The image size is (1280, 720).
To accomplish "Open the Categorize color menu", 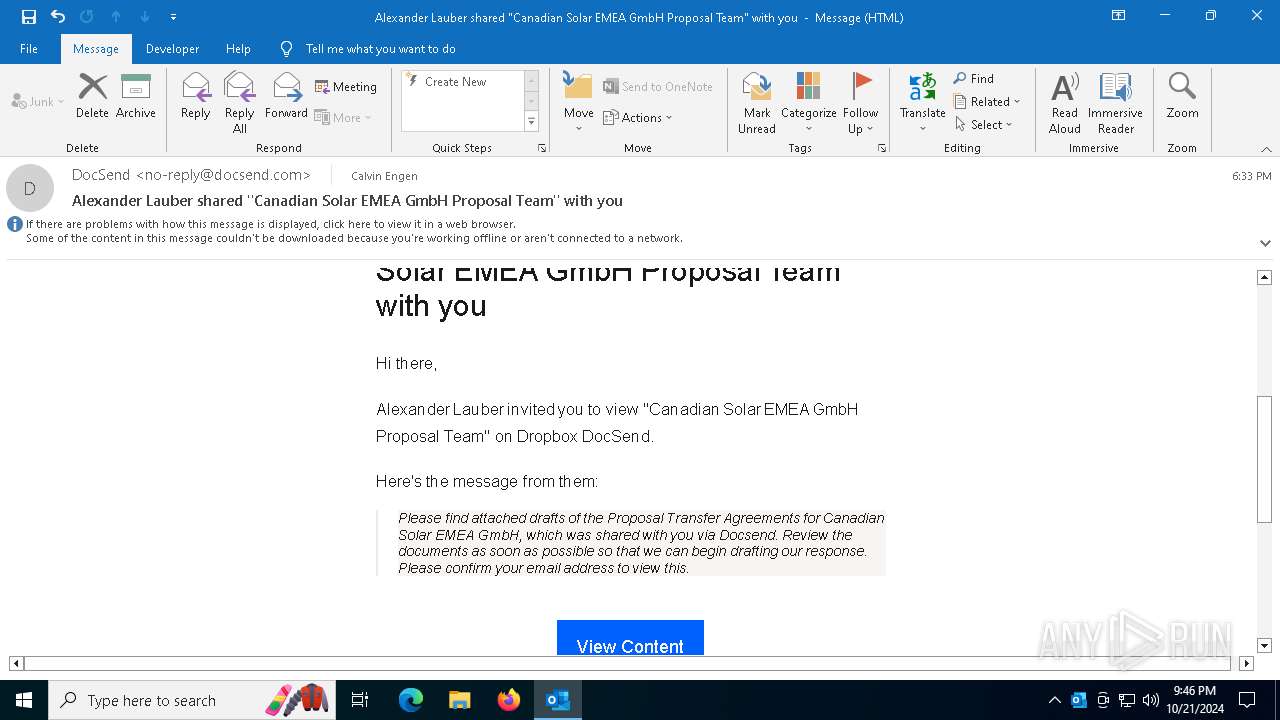I will coord(808,103).
